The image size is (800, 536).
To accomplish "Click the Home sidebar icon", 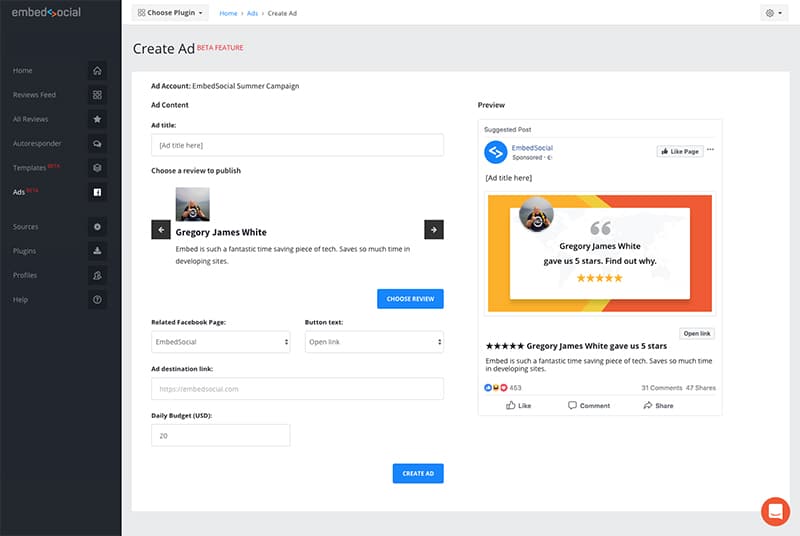I will [97, 70].
